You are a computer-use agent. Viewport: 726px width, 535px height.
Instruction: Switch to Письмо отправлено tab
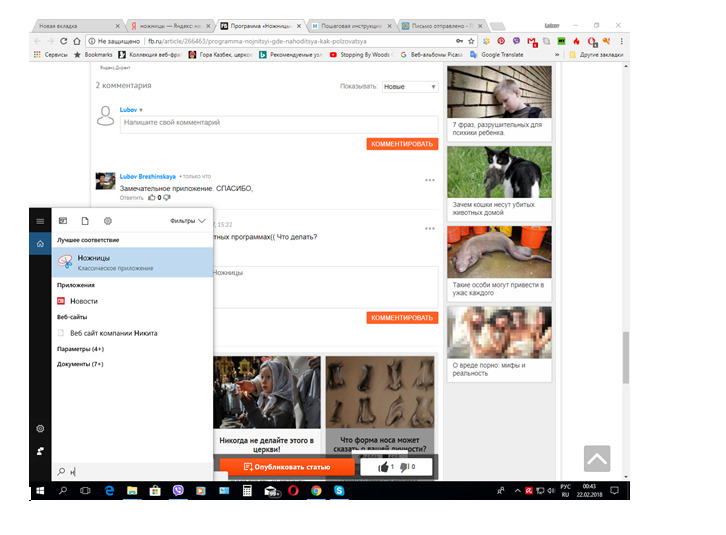442,26
